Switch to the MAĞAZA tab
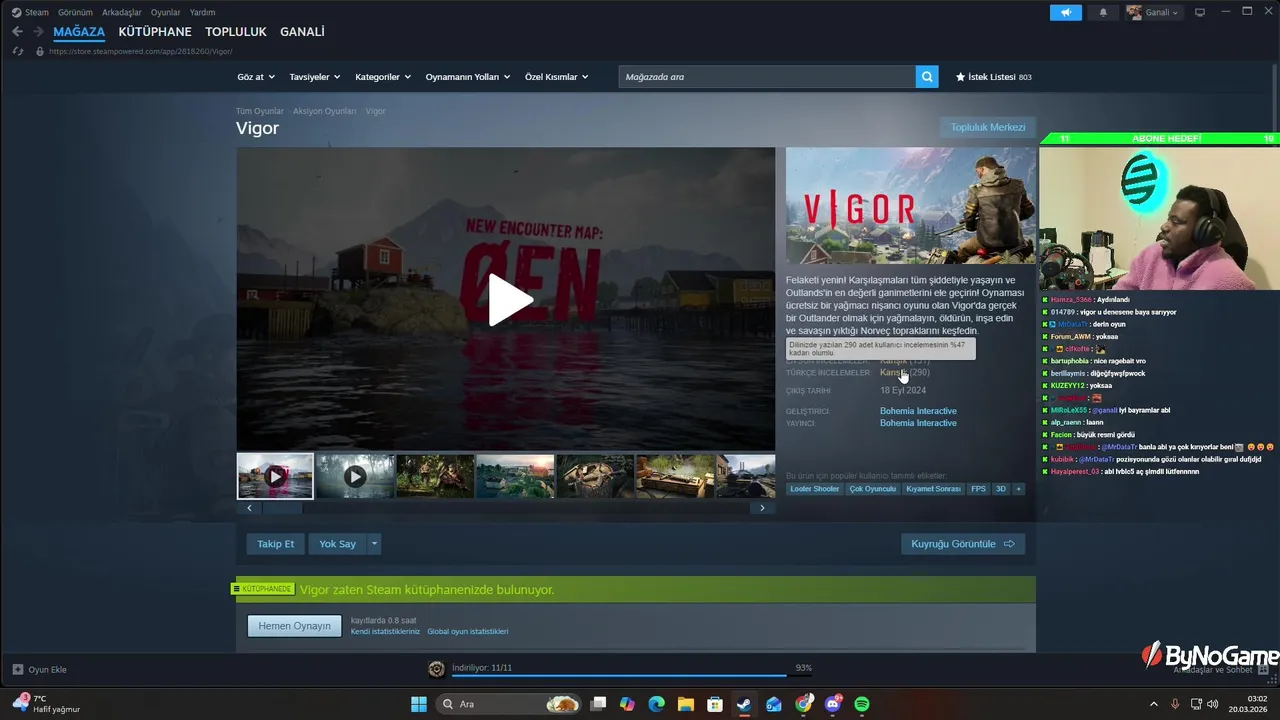The height and width of the screenshot is (720, 1280). 79,32
